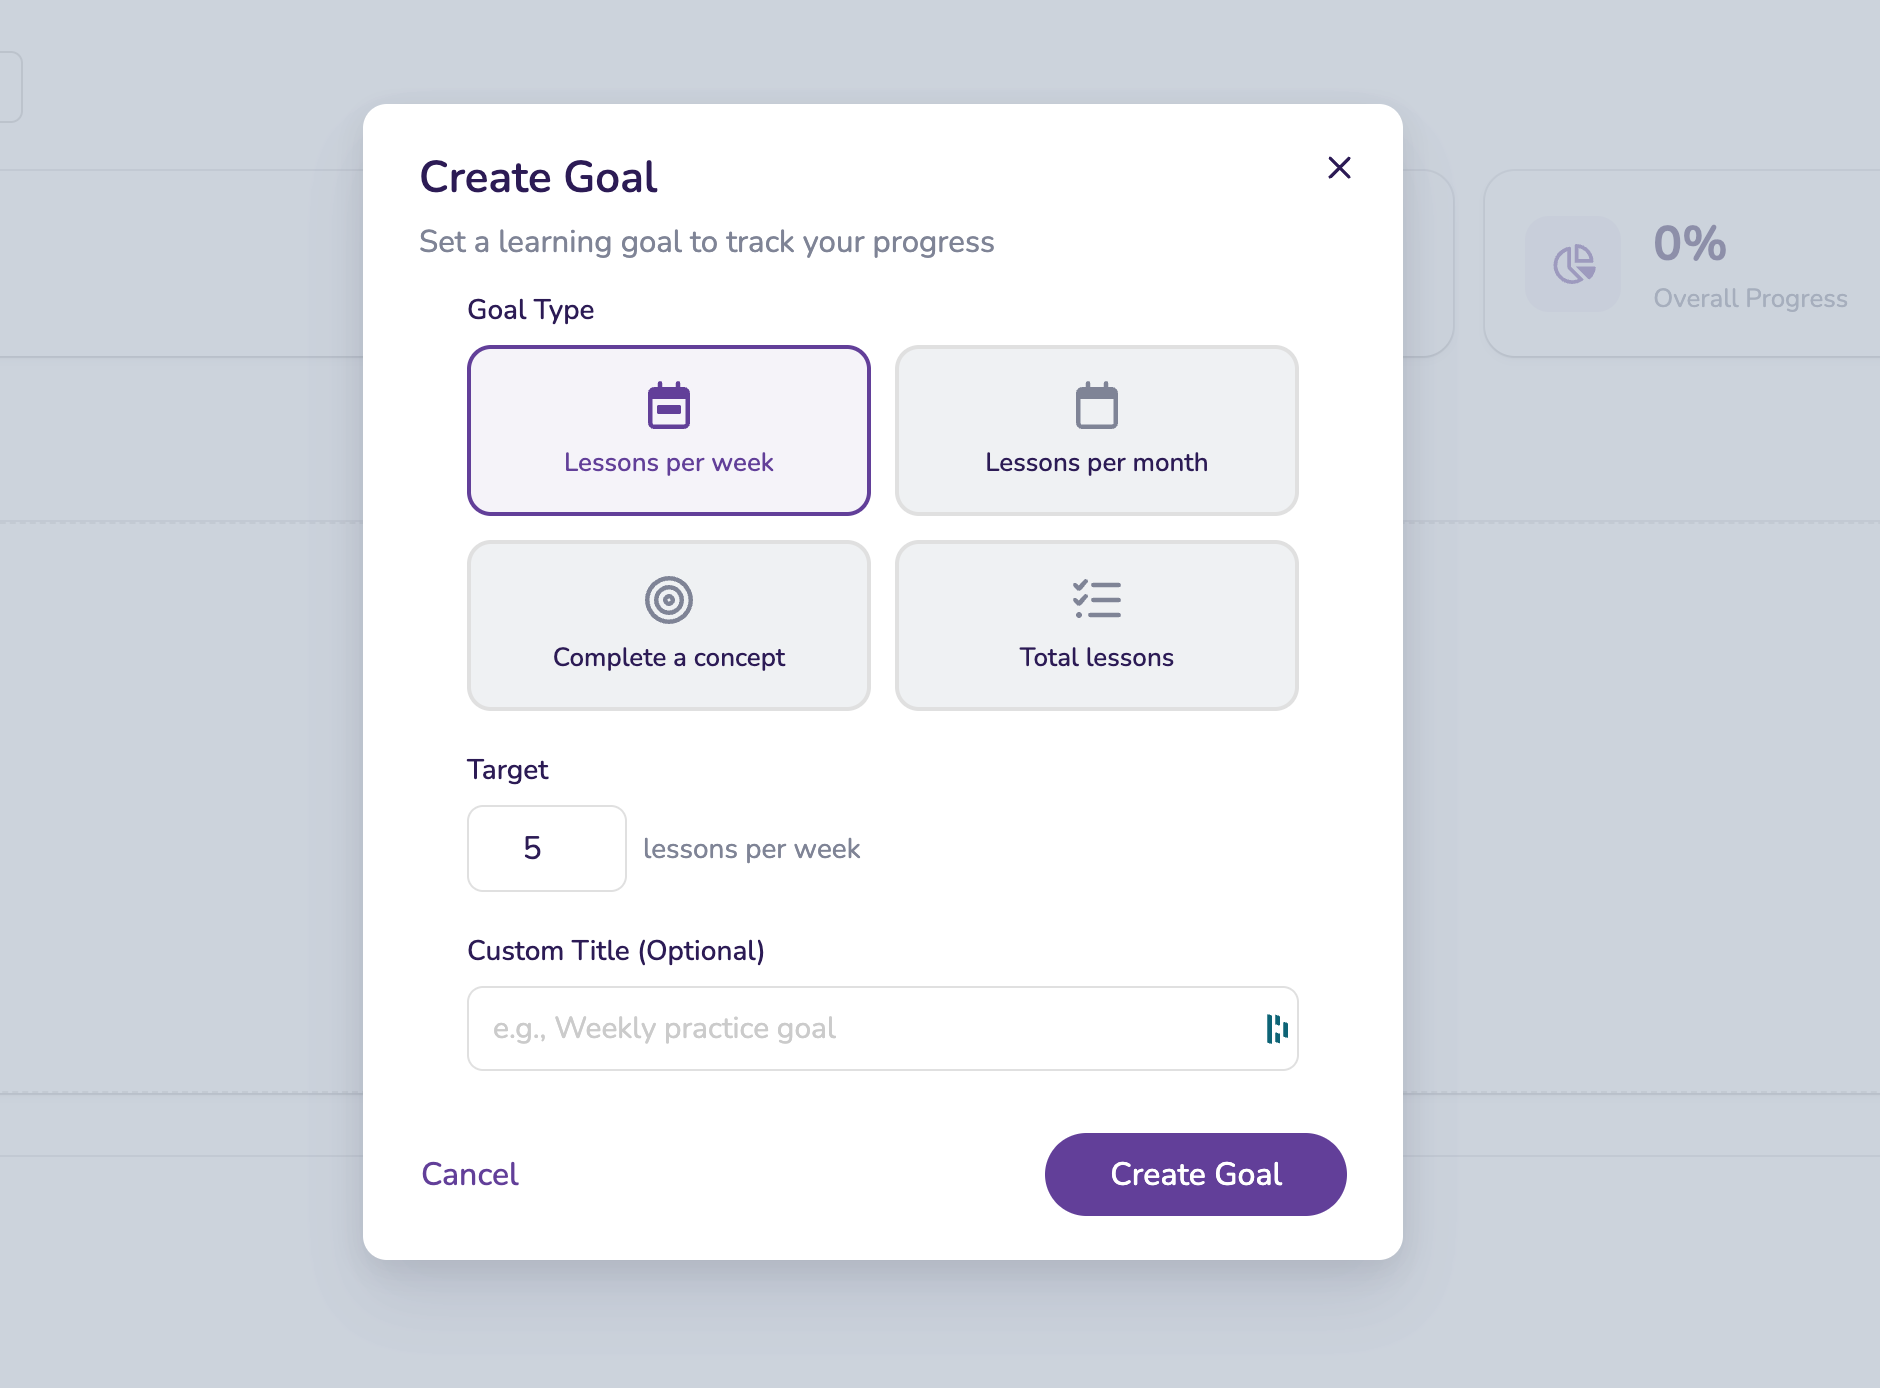Re-select the Lessons per week goal card
Screen dimensions: 1880x1388
pos(668,430)
